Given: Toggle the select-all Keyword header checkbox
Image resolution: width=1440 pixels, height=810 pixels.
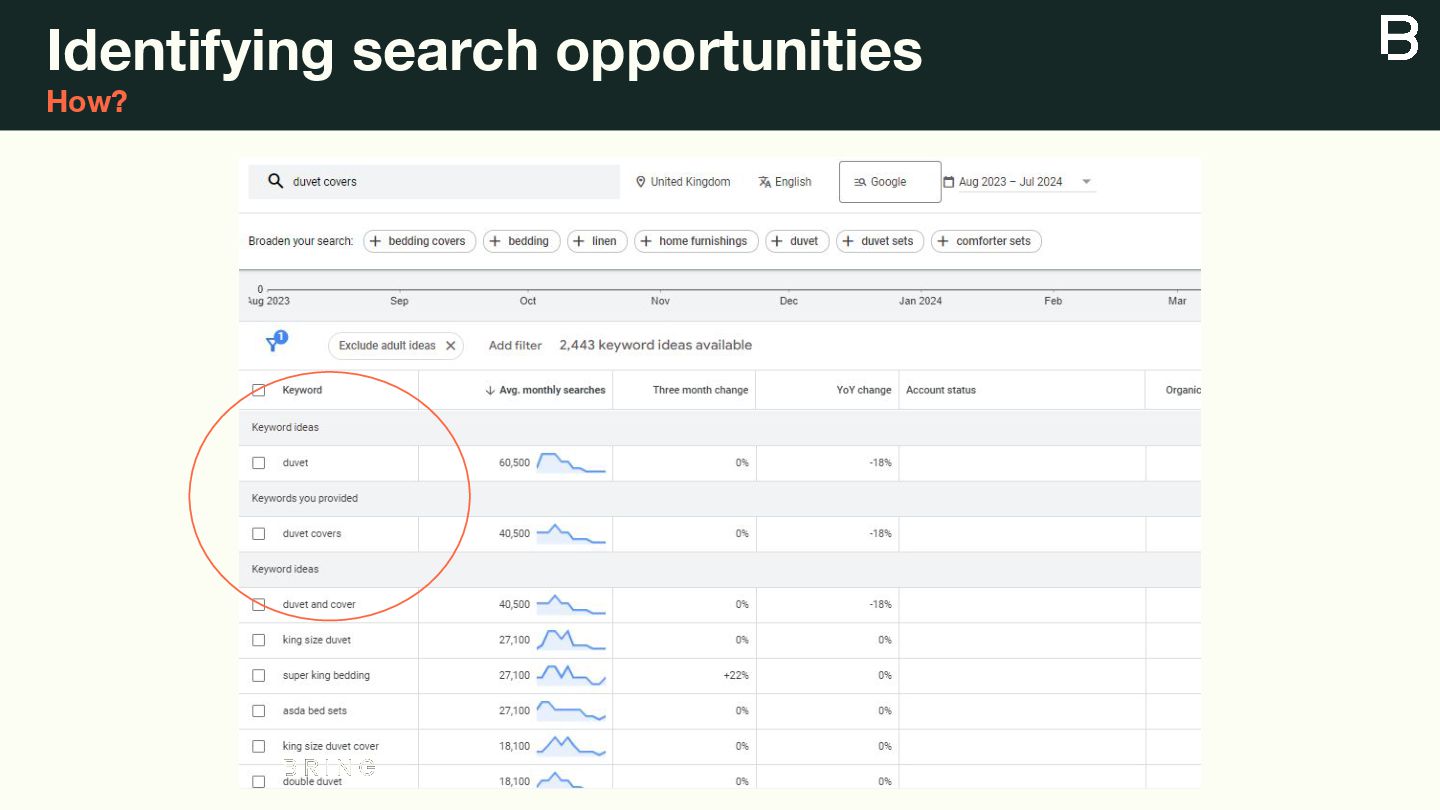Looking at the screenshot, I should point(259,390).
